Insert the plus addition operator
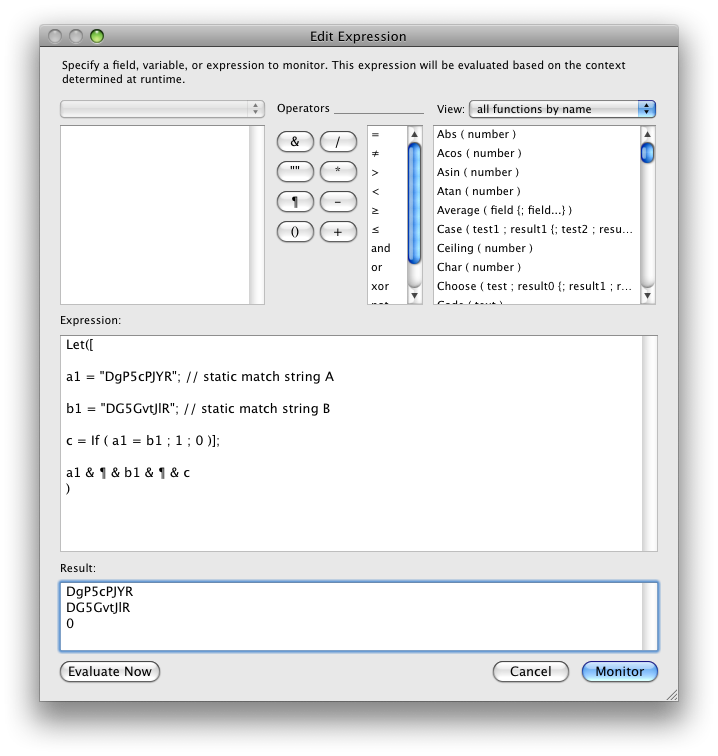718x756 pixels. tap(338, 232)
